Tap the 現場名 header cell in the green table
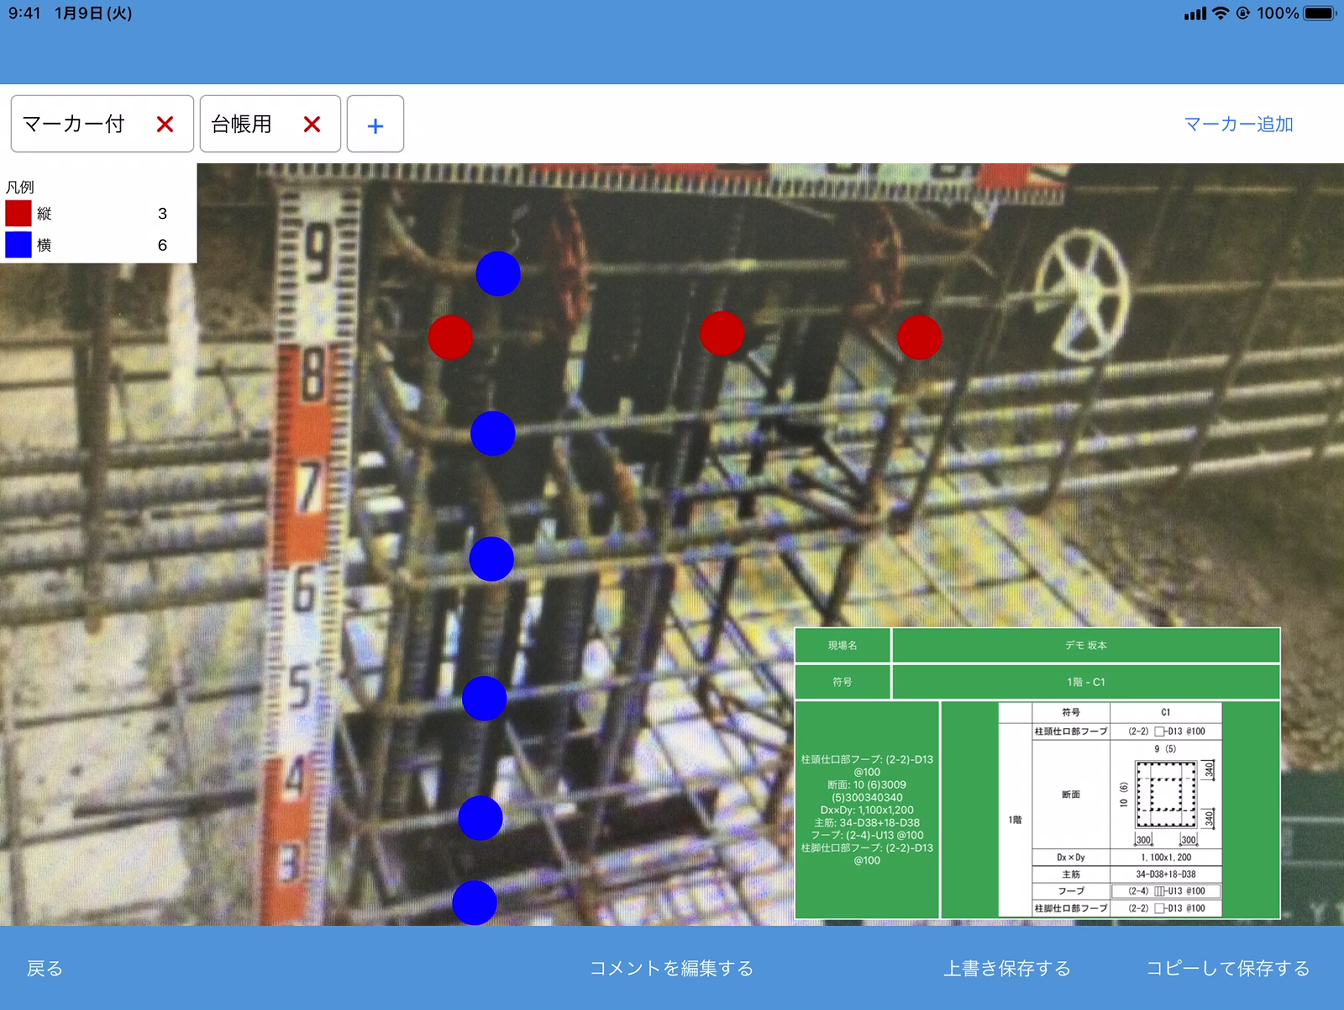 coord(842,645)
